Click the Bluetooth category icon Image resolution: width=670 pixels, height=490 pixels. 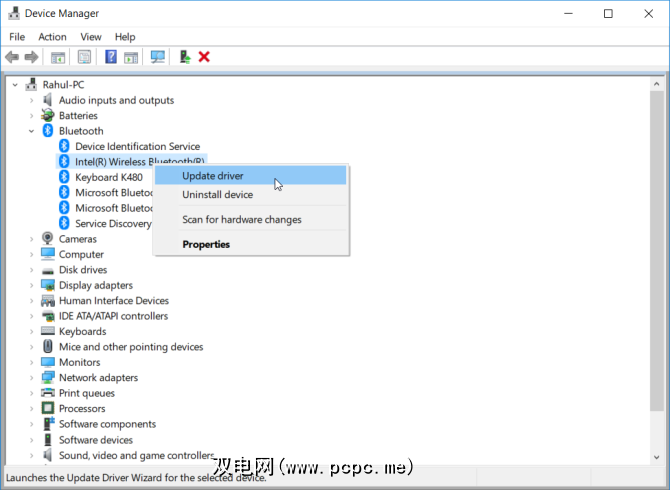click(48, 131)
